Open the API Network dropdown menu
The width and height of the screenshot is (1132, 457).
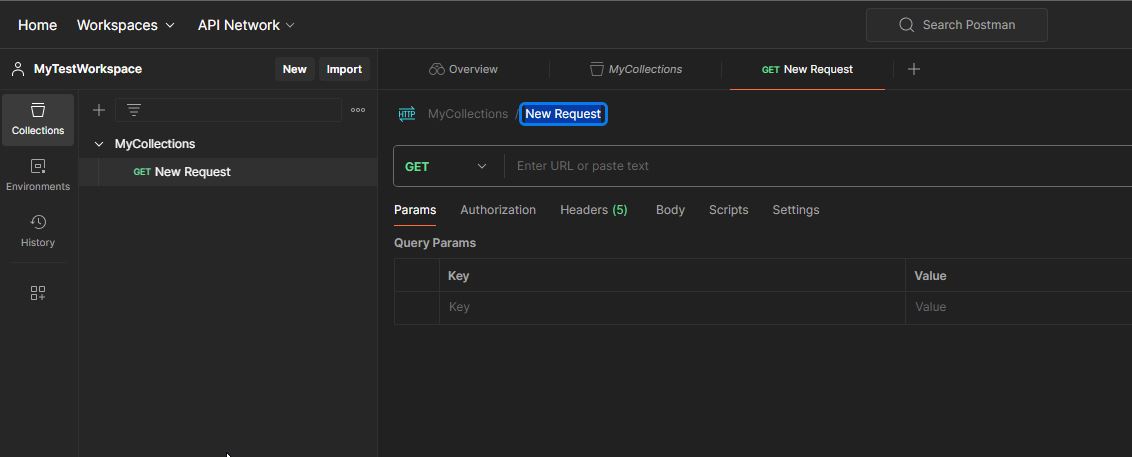(x=246, y=25)
